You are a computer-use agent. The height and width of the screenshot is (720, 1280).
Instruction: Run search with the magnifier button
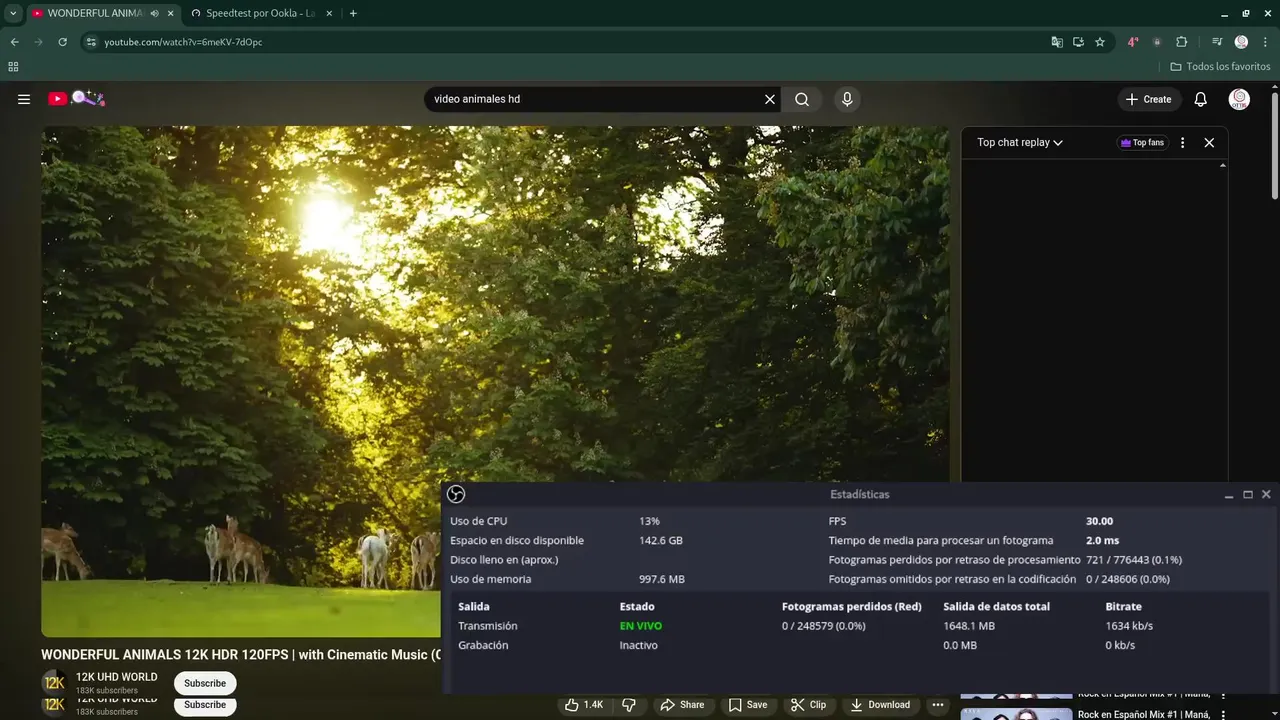pyautogui.click(x=802, y=99)
